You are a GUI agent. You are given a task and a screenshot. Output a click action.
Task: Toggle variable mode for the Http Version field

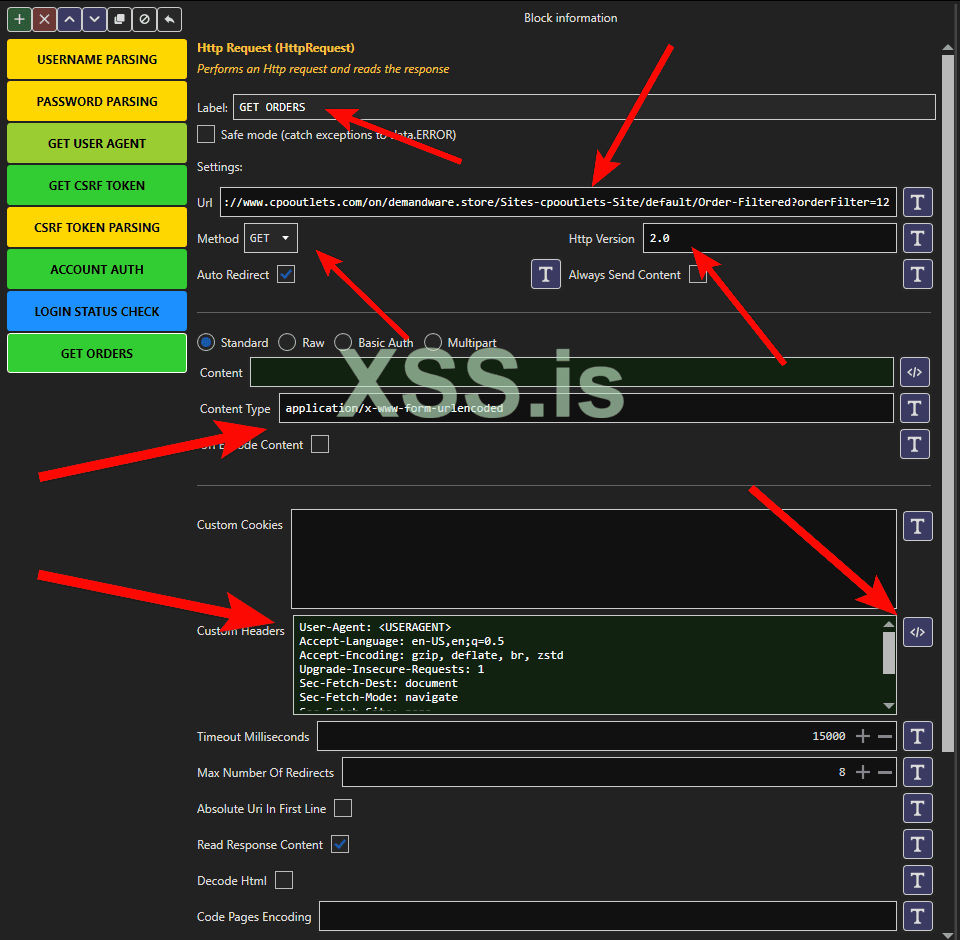point(917,238)
